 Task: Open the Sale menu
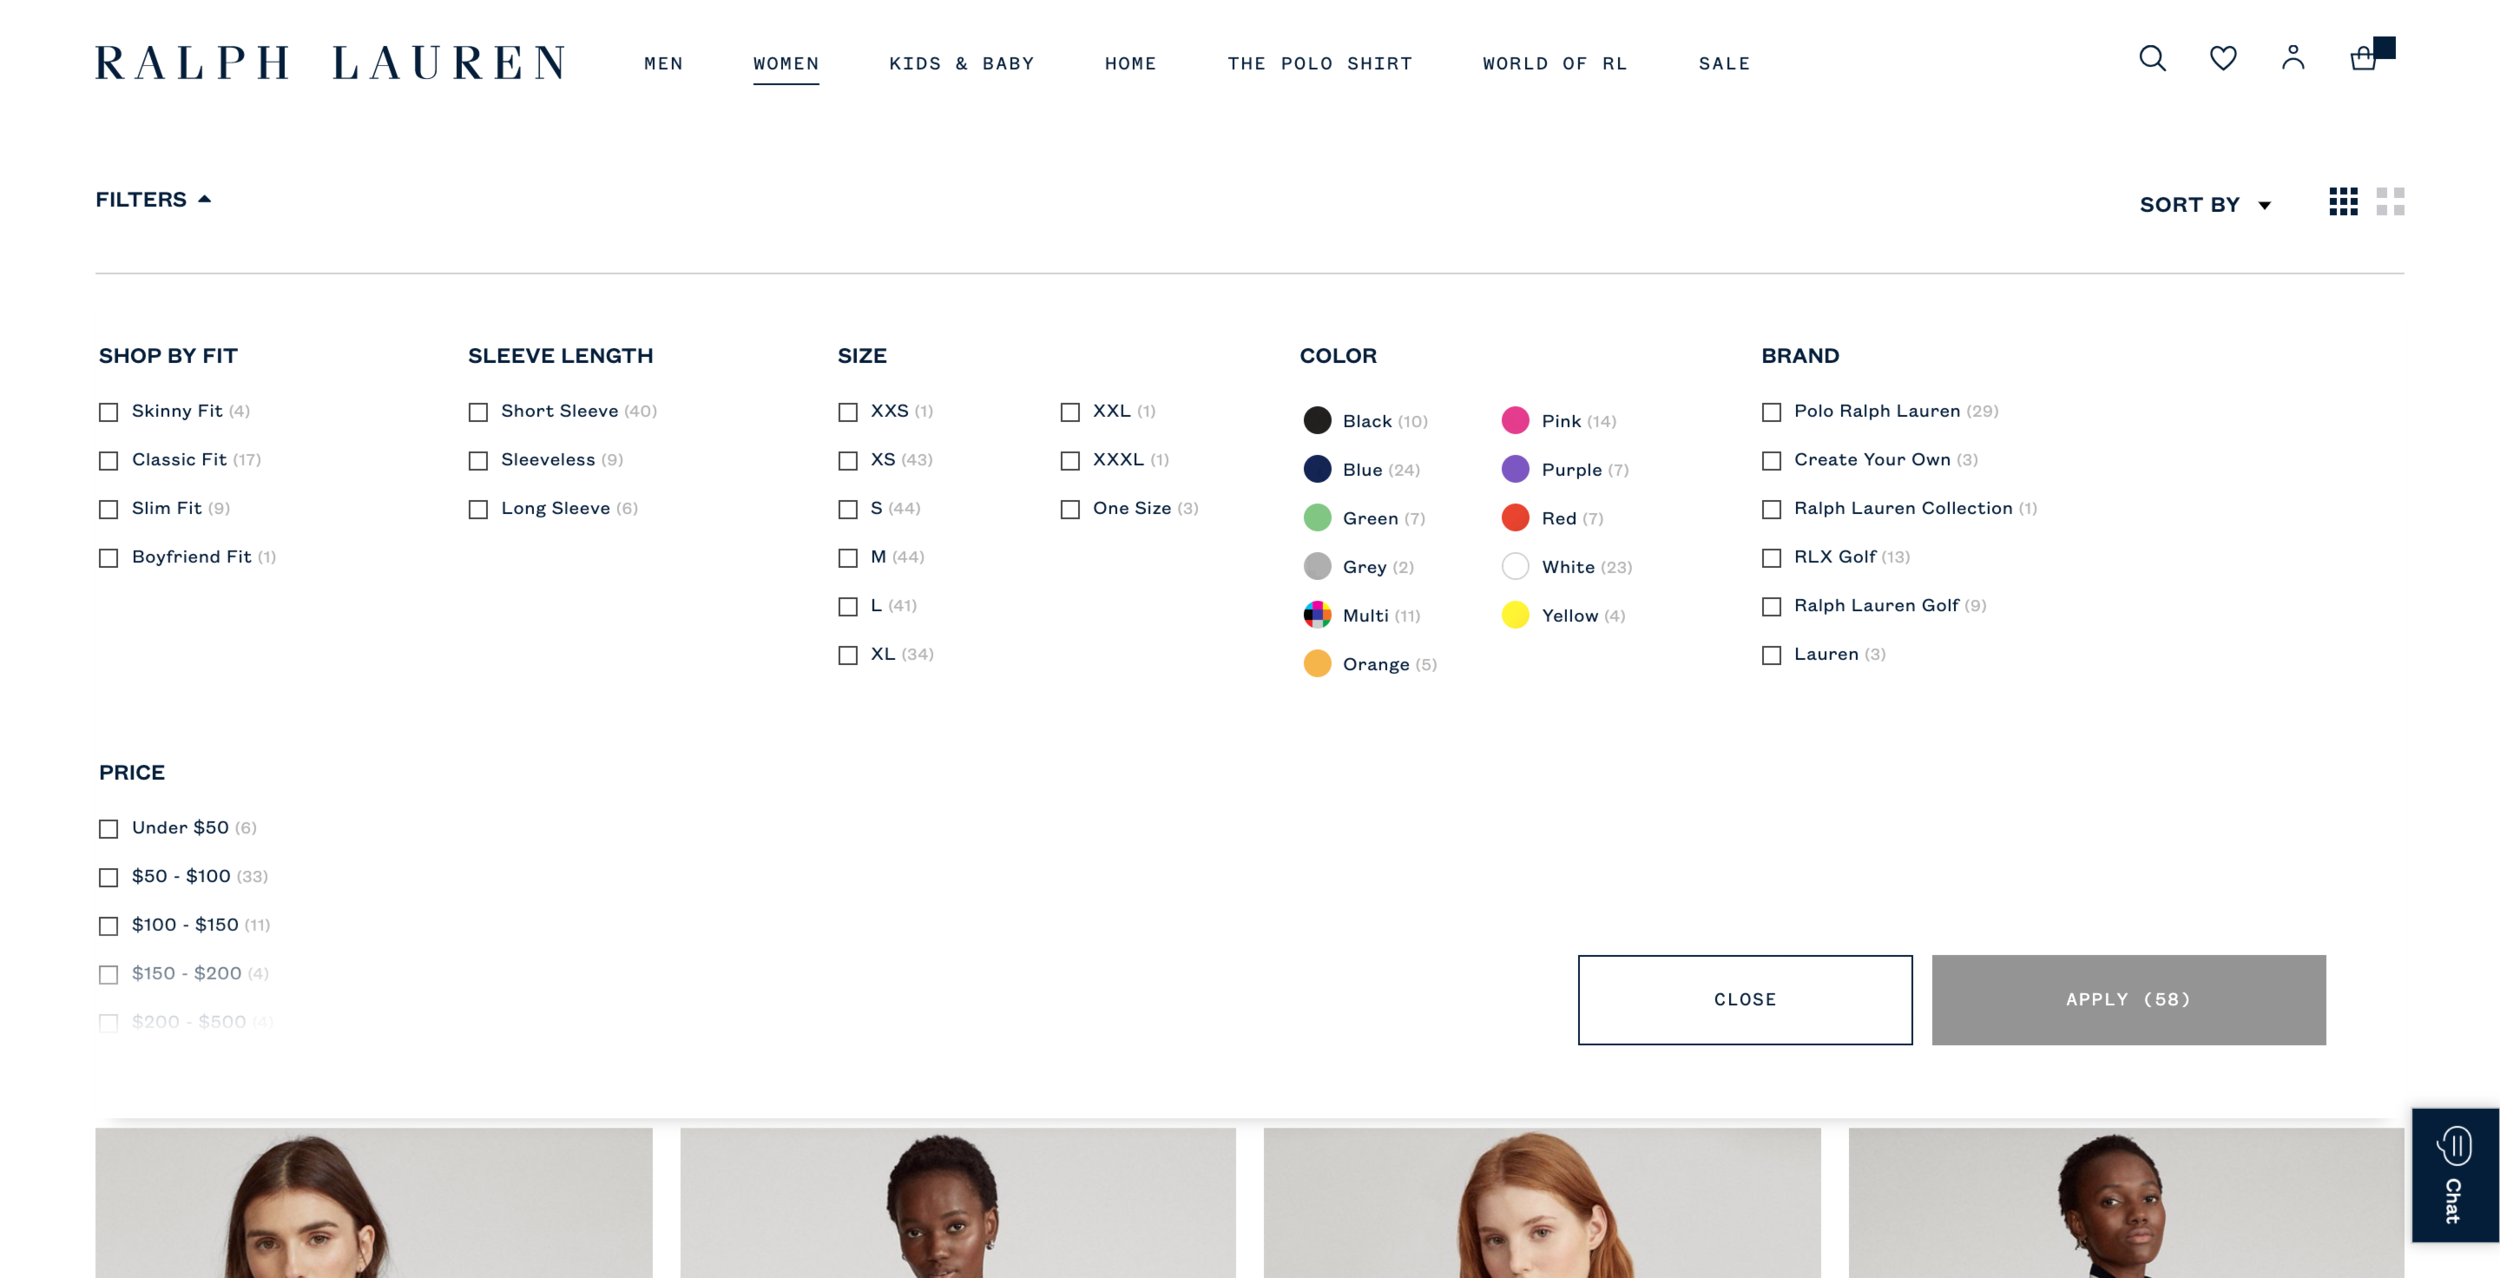point(1725,64)
